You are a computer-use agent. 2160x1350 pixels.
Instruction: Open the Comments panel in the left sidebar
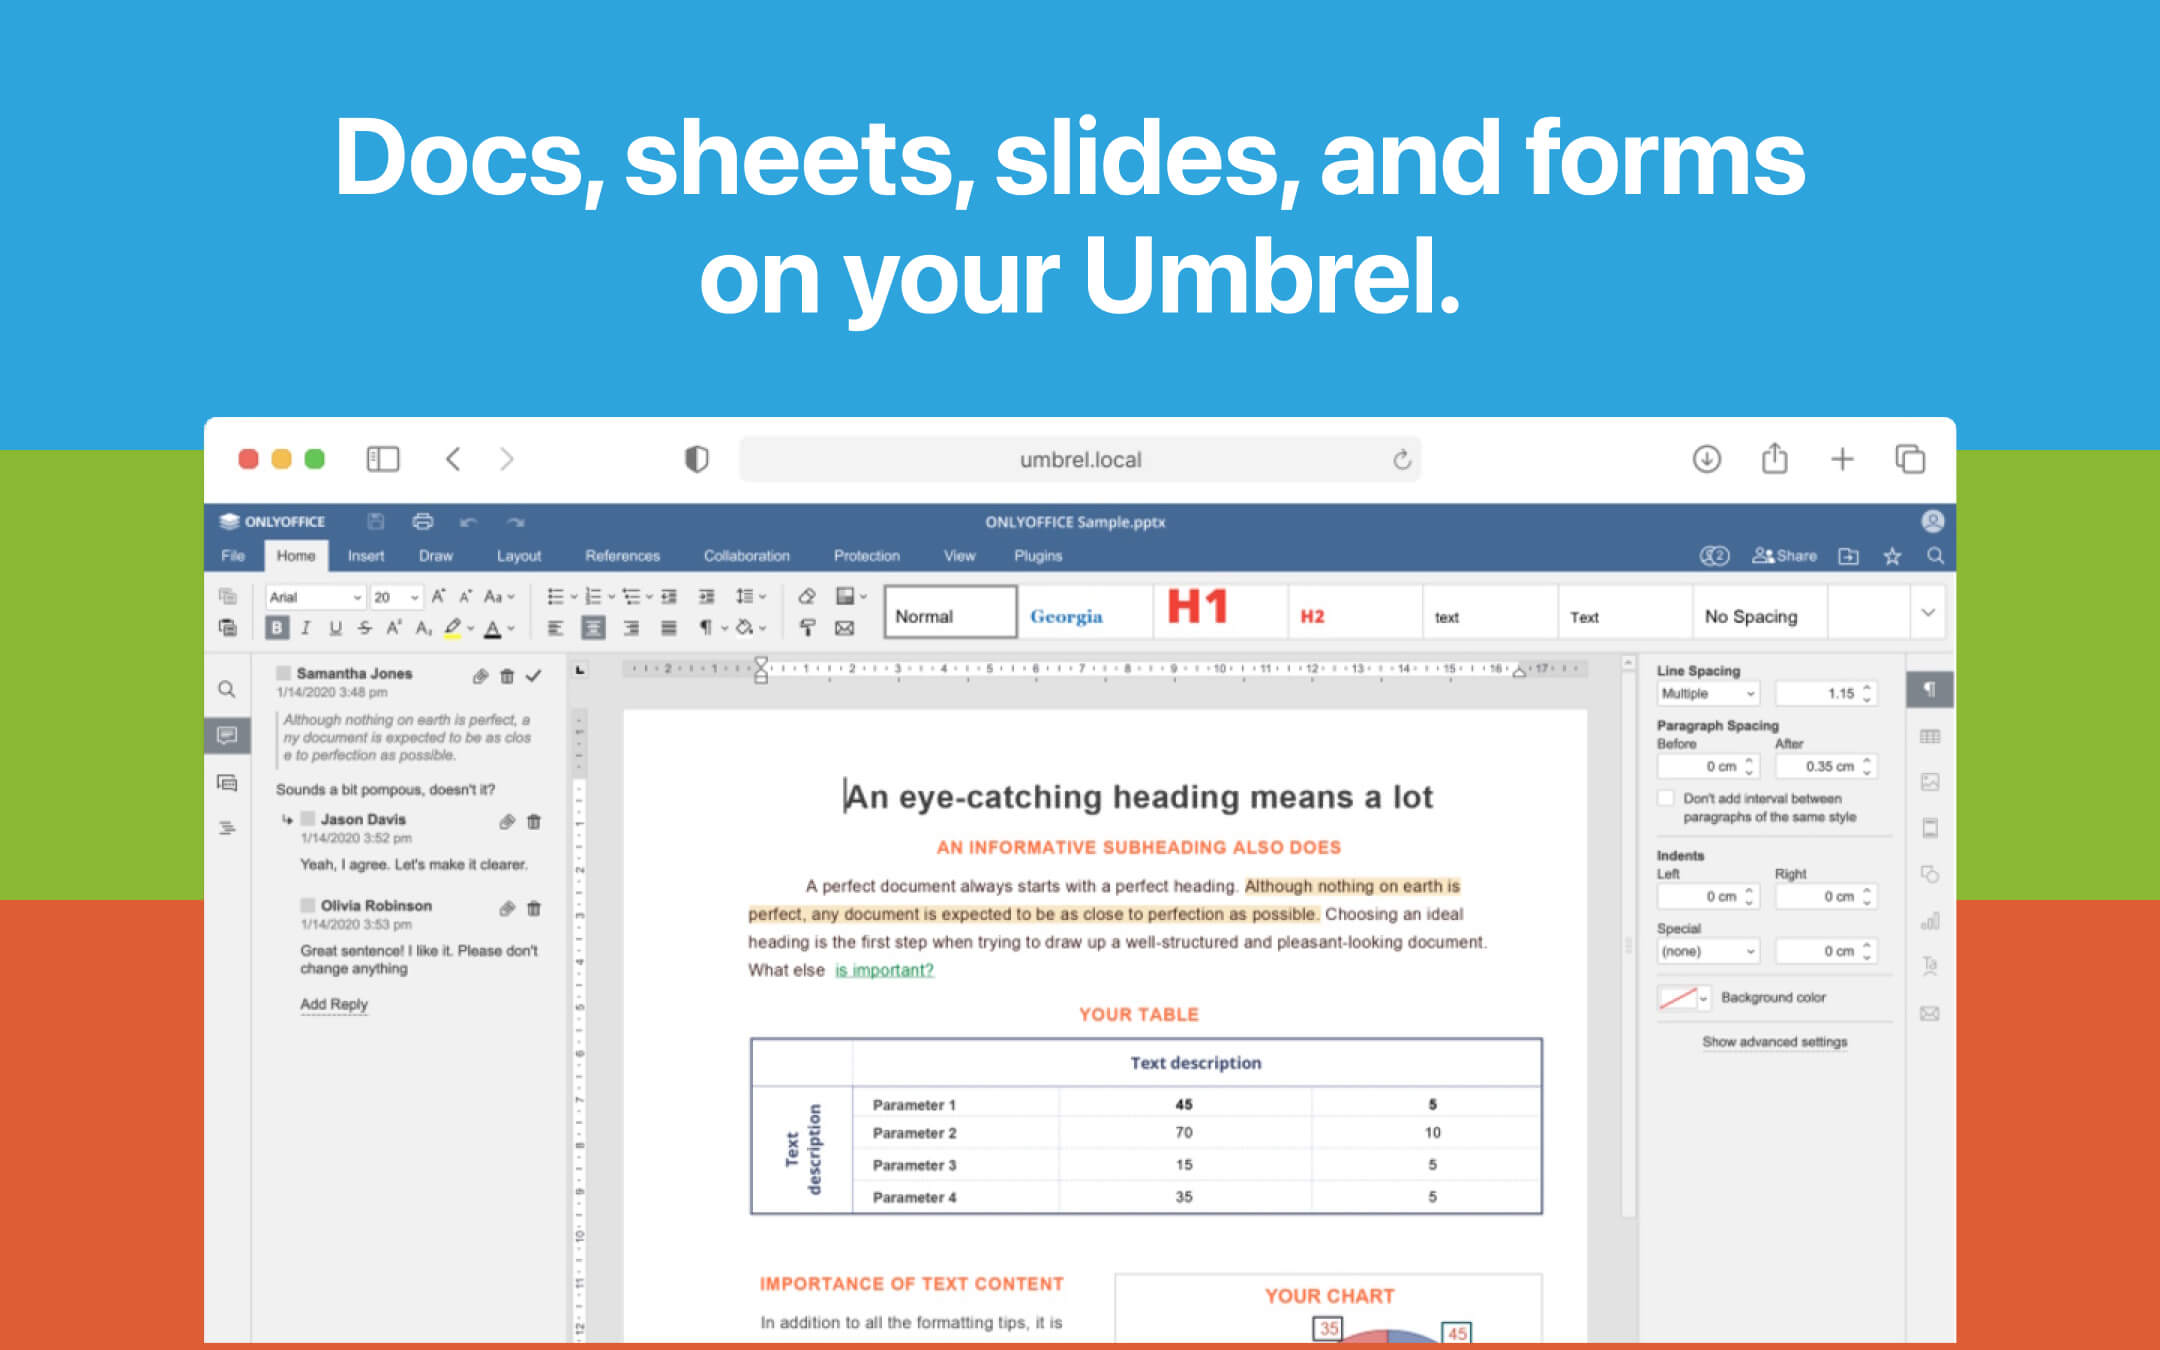point(227,737)
